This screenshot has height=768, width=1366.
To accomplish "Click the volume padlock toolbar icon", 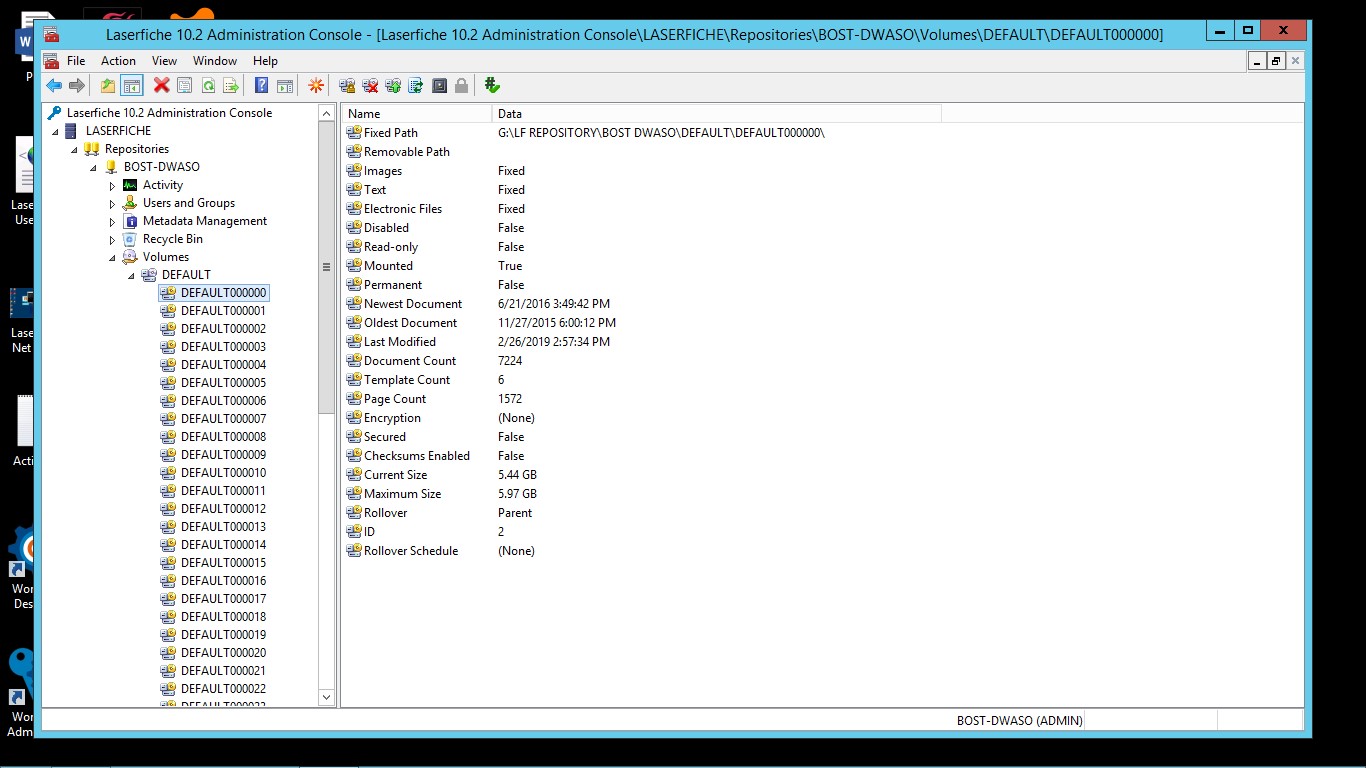I will [x=347, y=86].
